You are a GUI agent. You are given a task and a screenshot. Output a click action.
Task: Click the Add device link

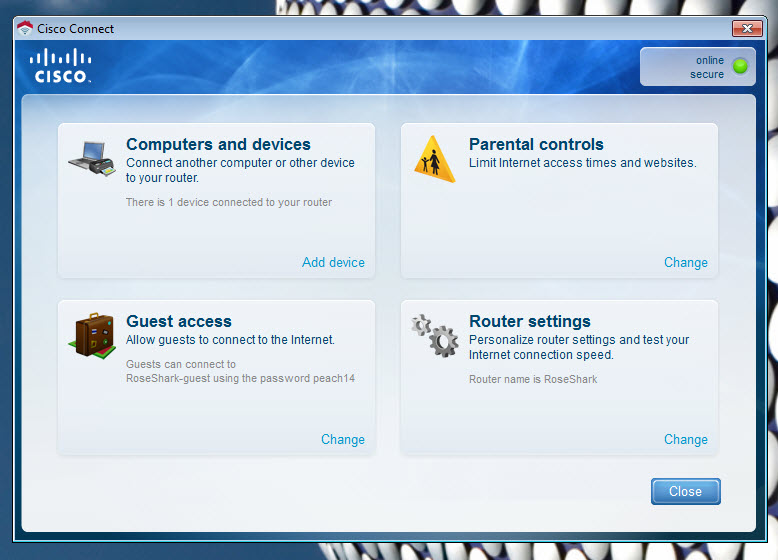(x=333, y=262)
